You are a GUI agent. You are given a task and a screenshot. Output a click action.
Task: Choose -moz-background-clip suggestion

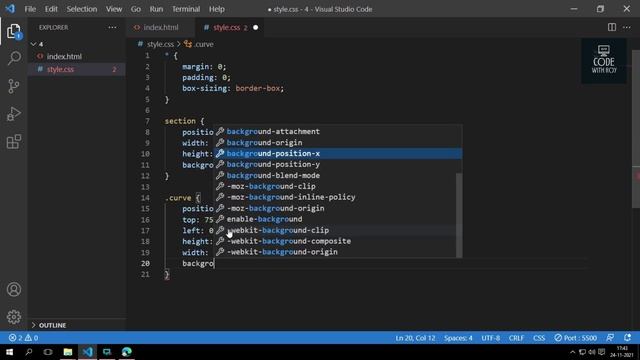tap(338, 186)
